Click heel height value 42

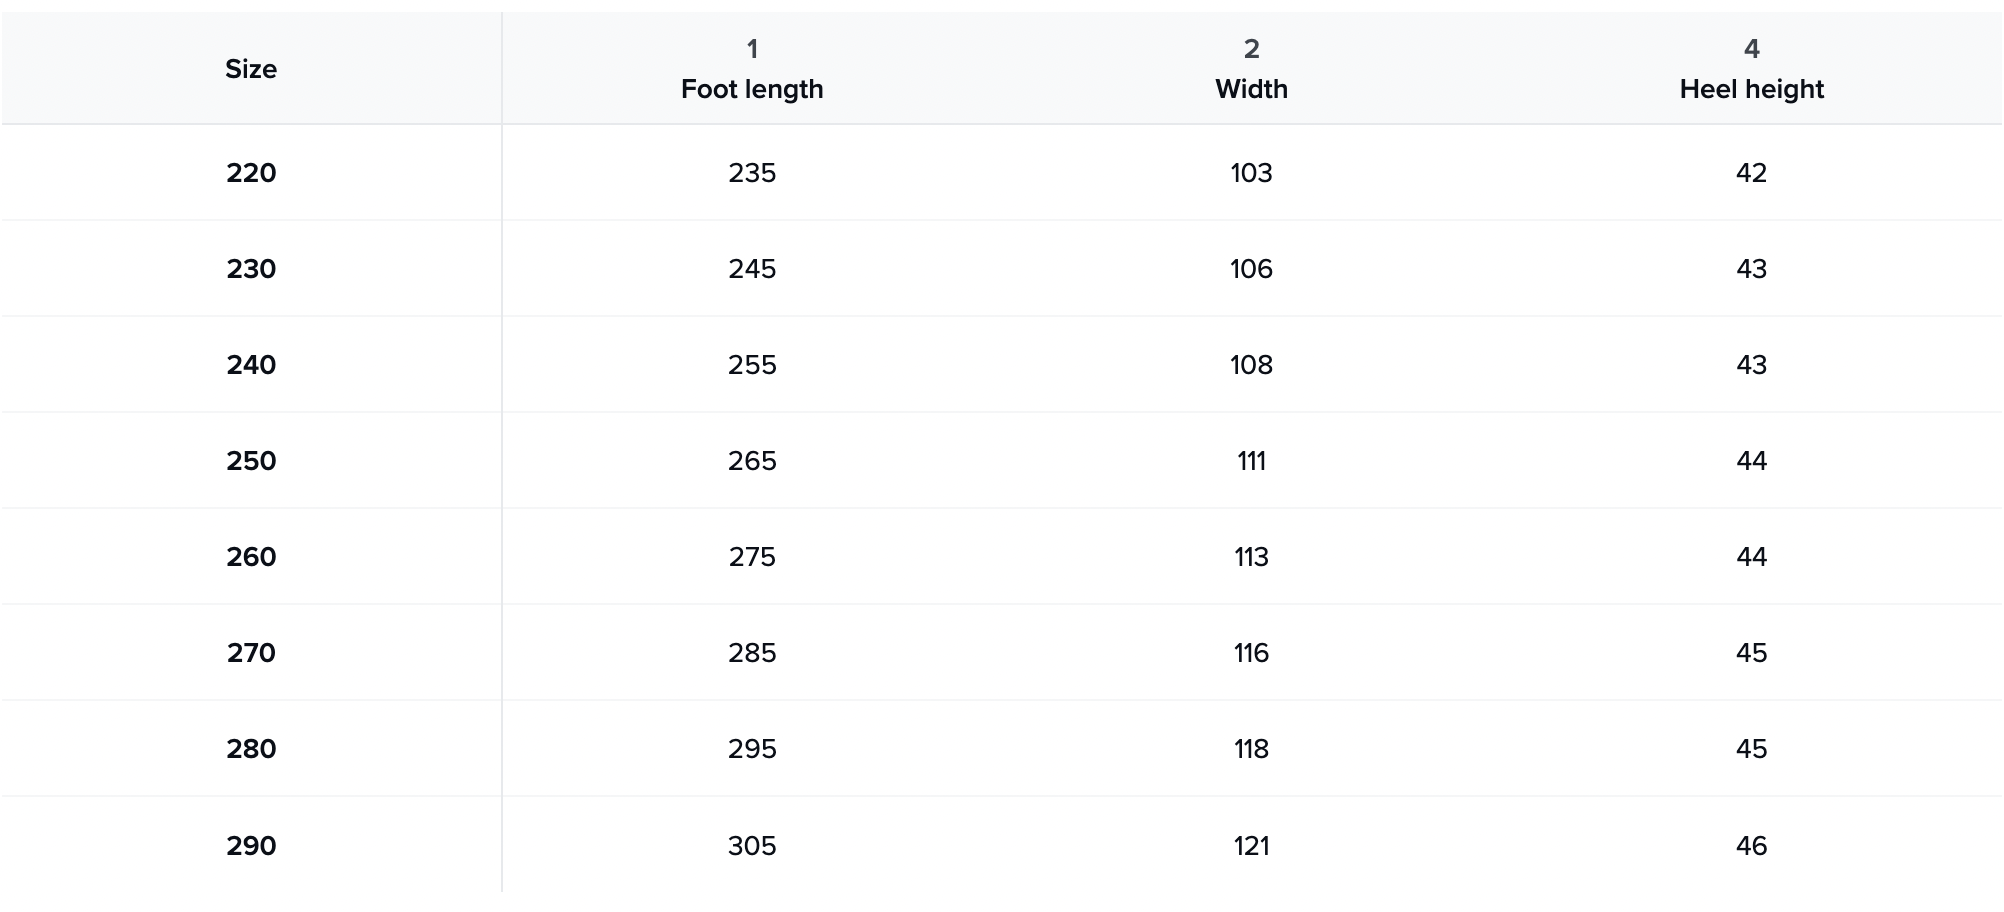point(1751,173)
